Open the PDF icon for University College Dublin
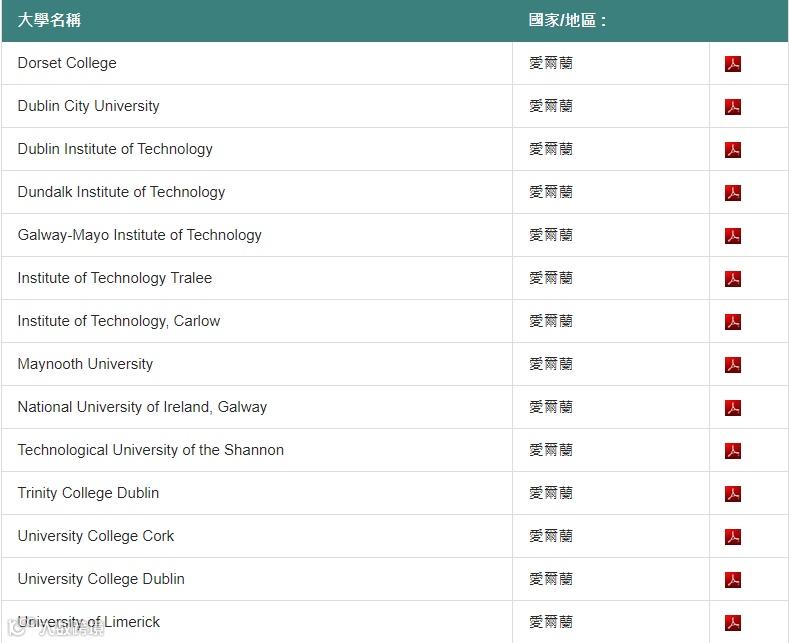The image size is (789, 643). pos(733,580)
